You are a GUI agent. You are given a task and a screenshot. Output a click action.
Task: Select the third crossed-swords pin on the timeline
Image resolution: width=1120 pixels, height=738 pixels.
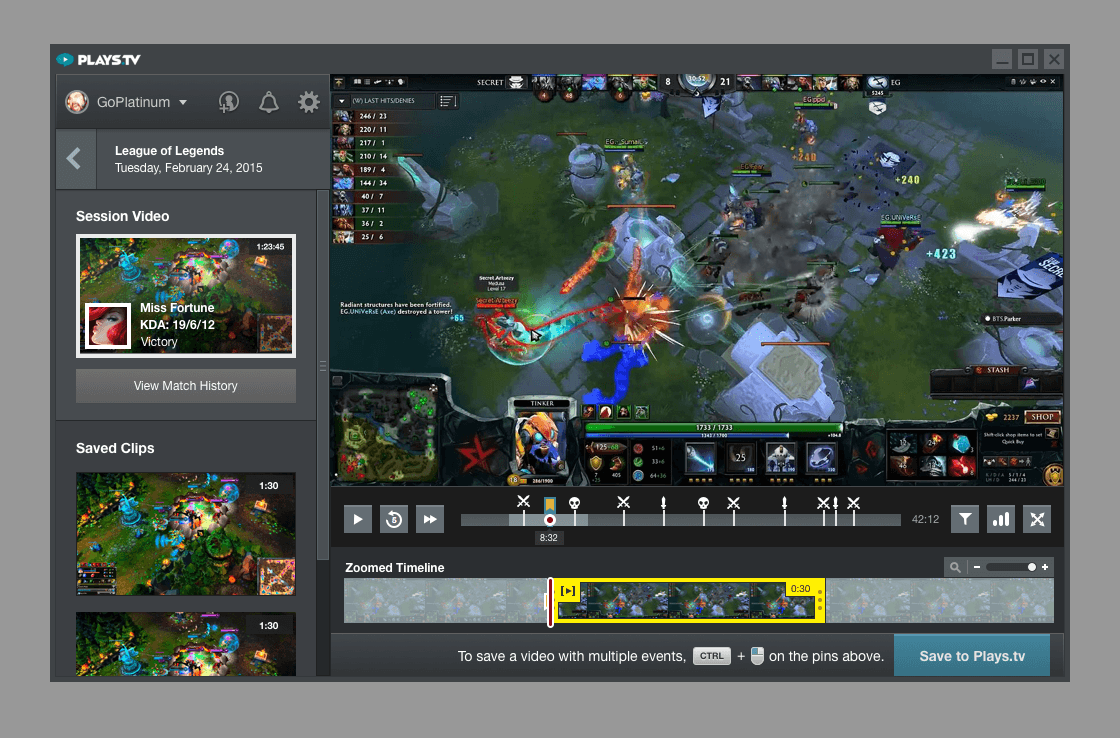(734, 503)
